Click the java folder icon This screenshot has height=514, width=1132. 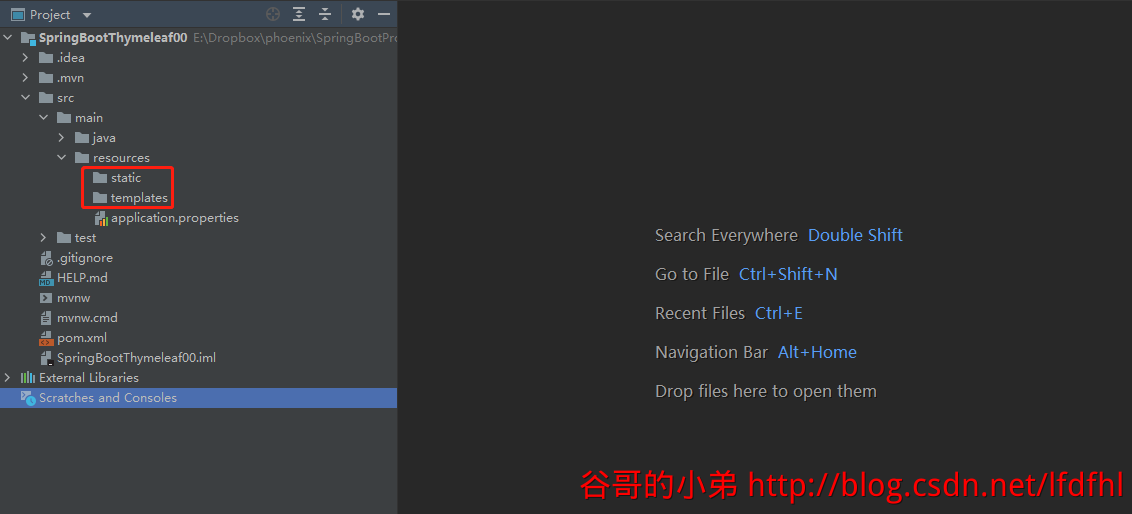tap(82, 138)
